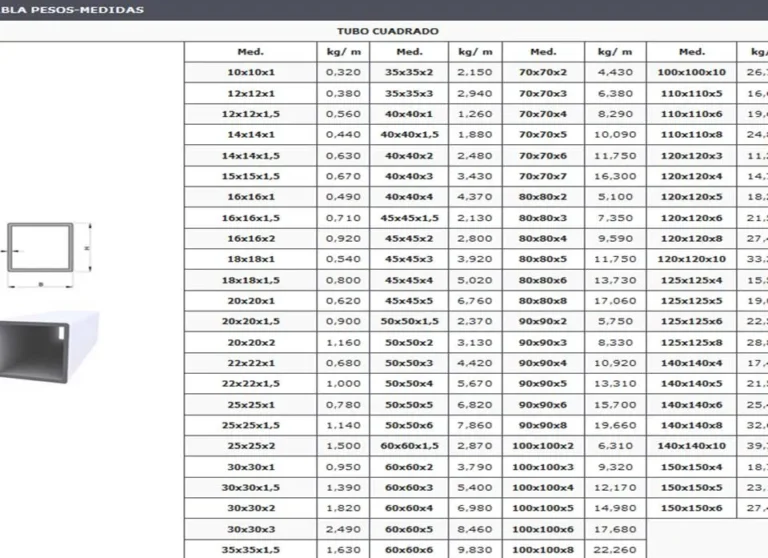Click the 16,300 weight for 70x70x7

pyautogui.click(x=614, y=176)
